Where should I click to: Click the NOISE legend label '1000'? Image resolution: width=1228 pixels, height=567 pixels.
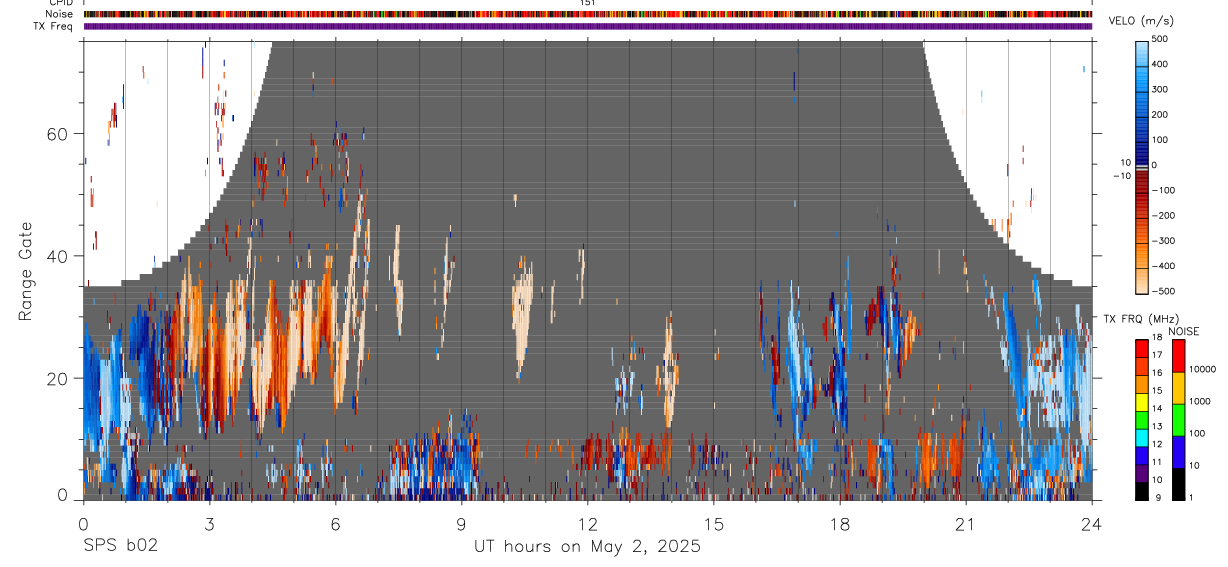coord(1200,401)
